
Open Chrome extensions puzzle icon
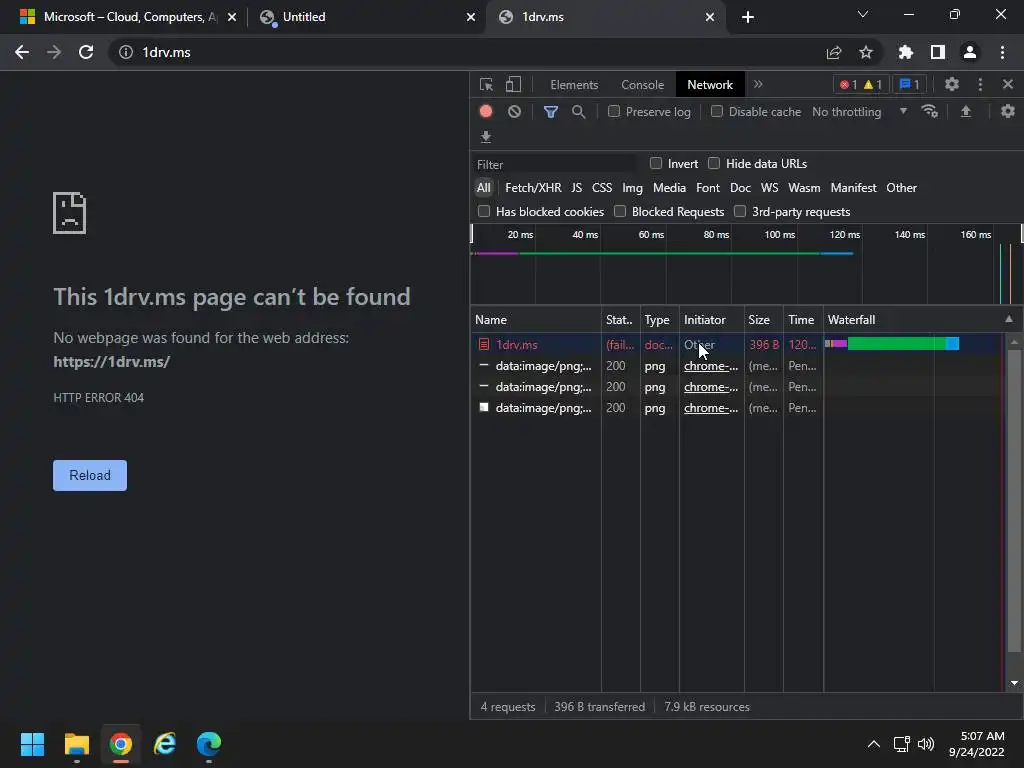906,52
